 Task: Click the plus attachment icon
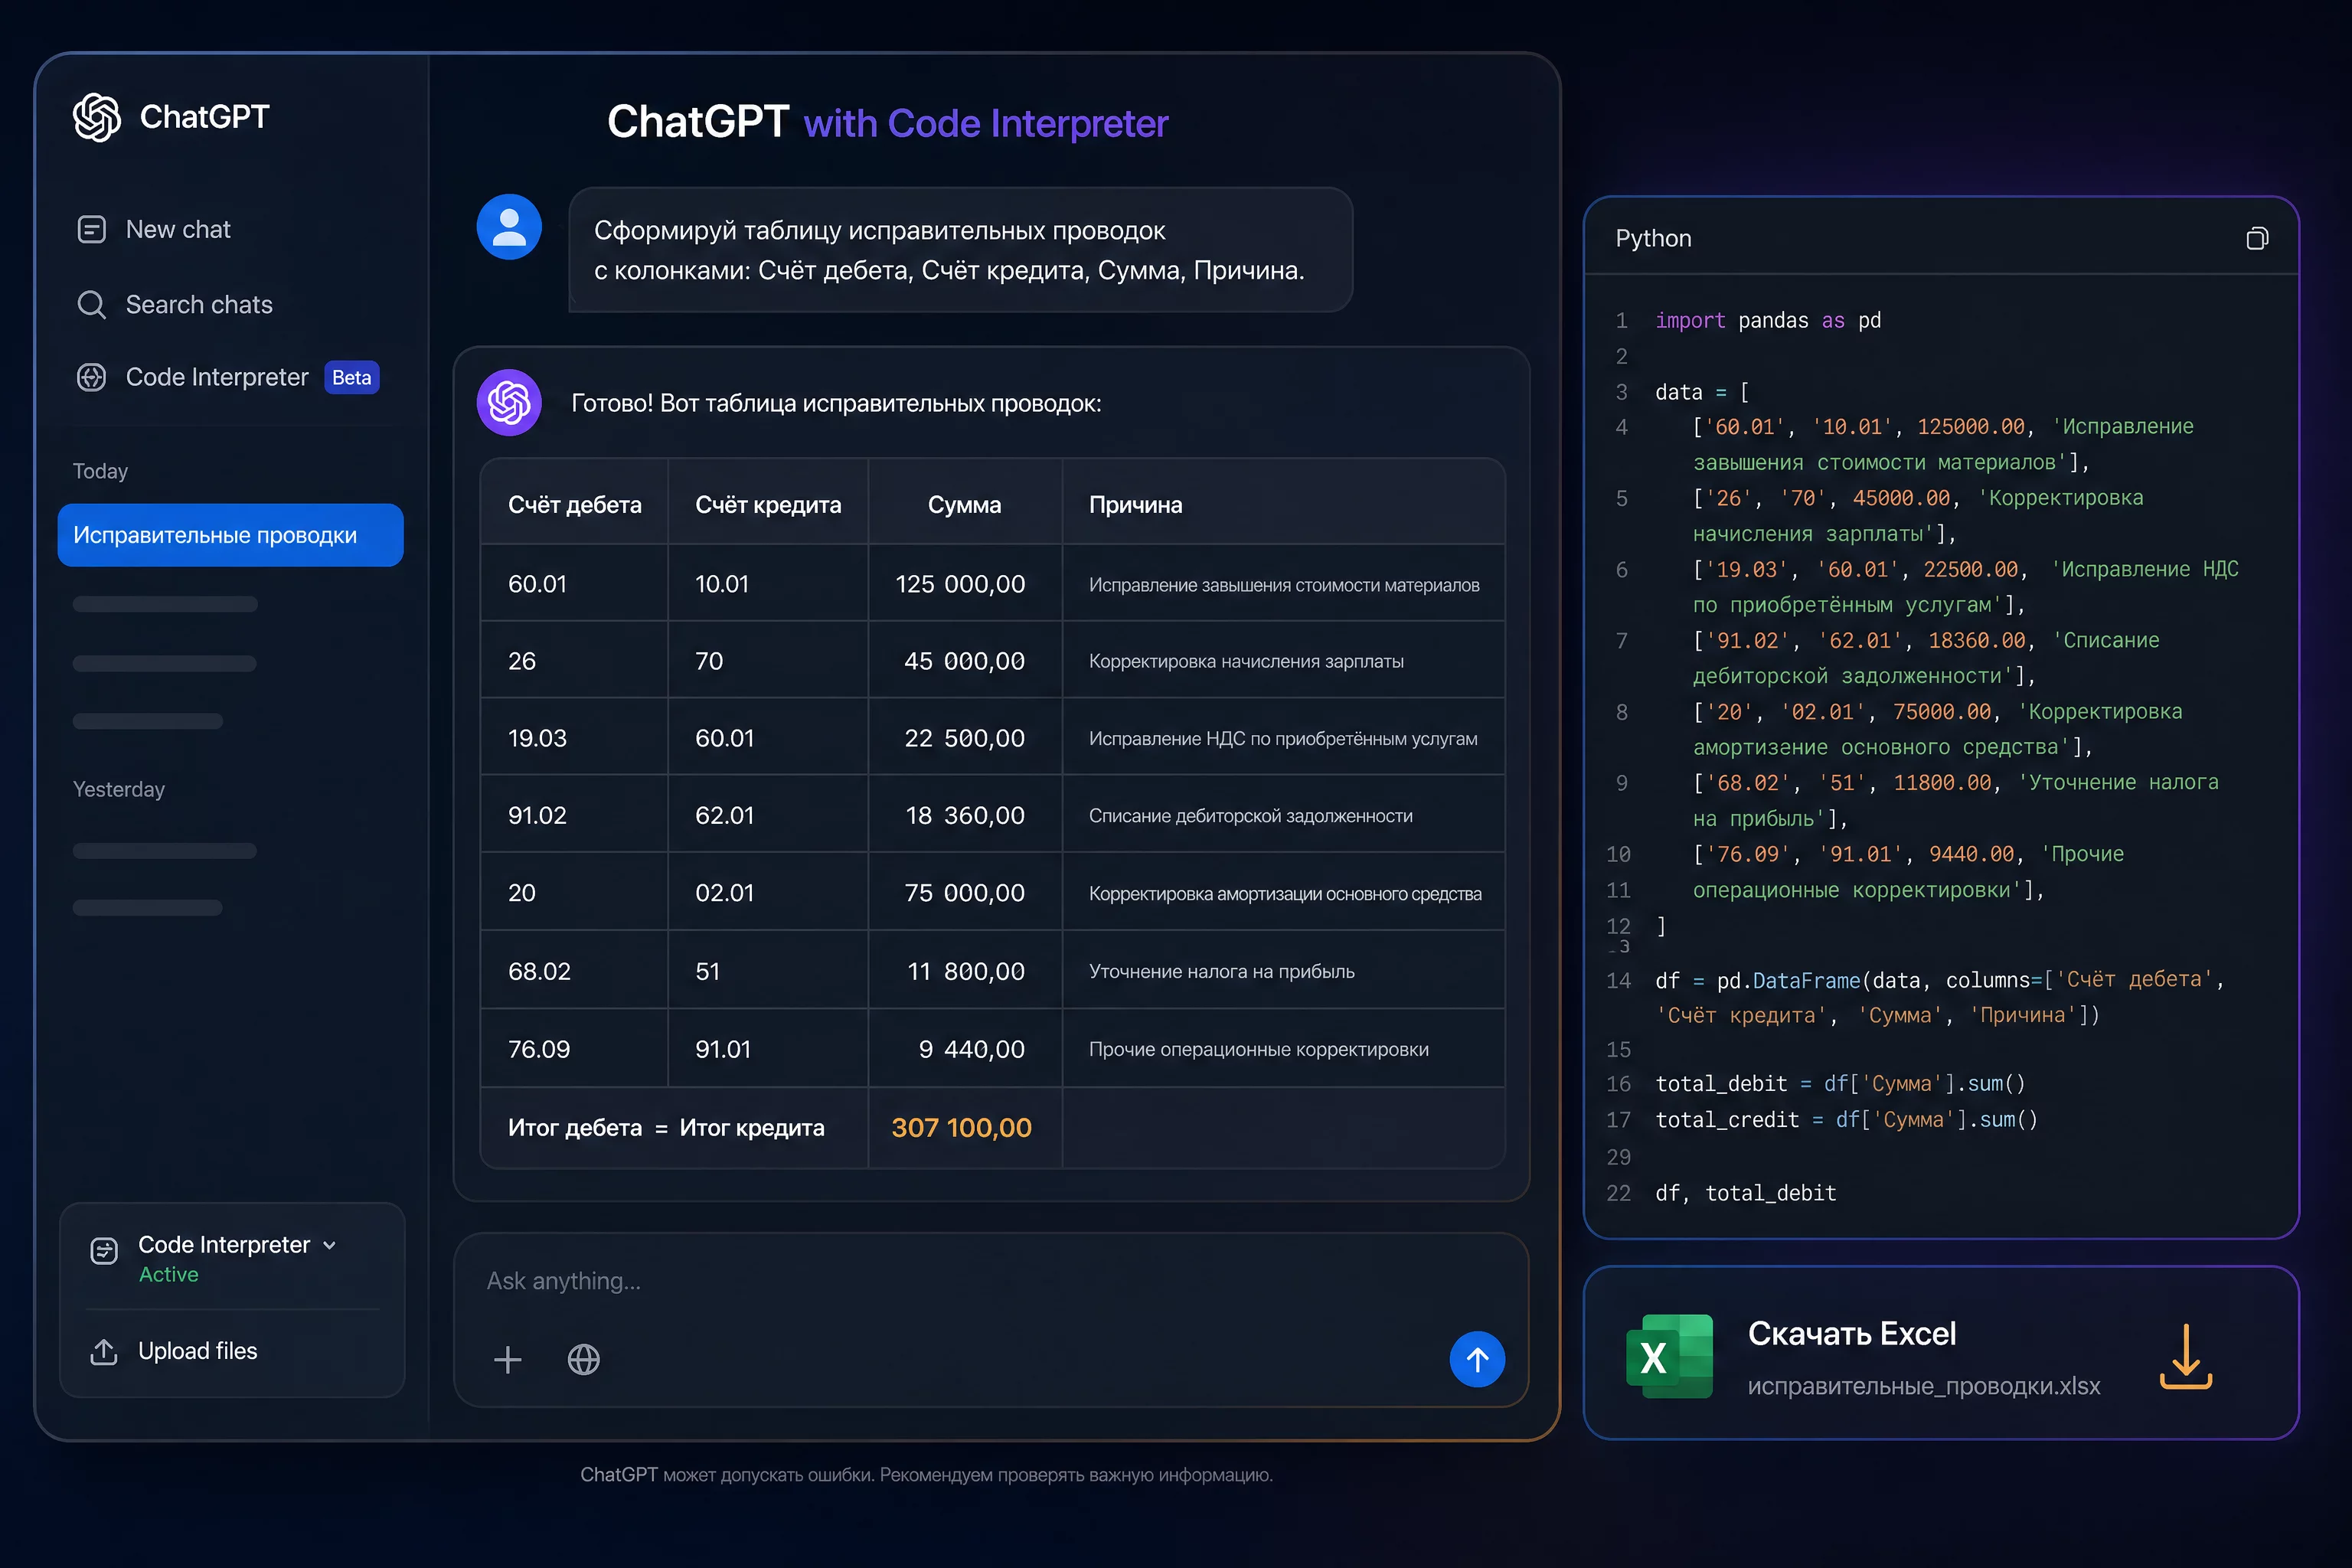(x=508, y=1359)
